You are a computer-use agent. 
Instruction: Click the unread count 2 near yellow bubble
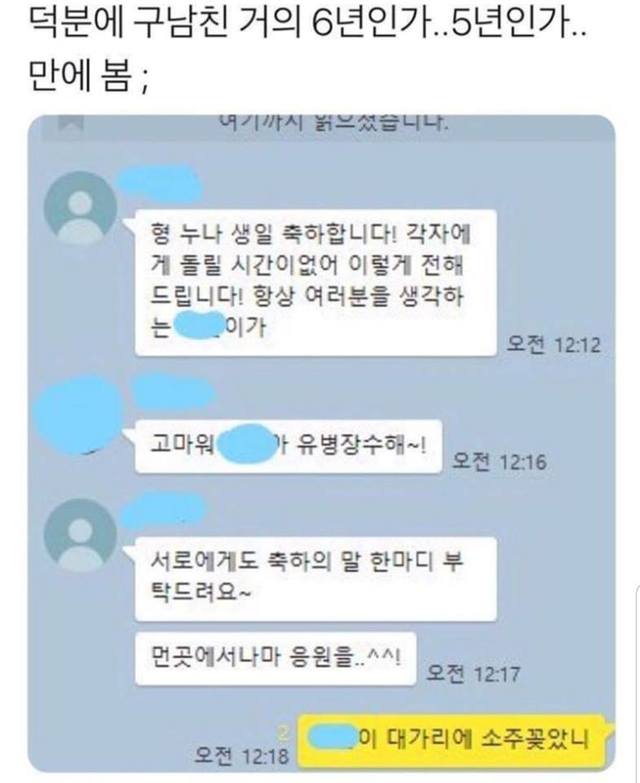click(x=284, y=733)
